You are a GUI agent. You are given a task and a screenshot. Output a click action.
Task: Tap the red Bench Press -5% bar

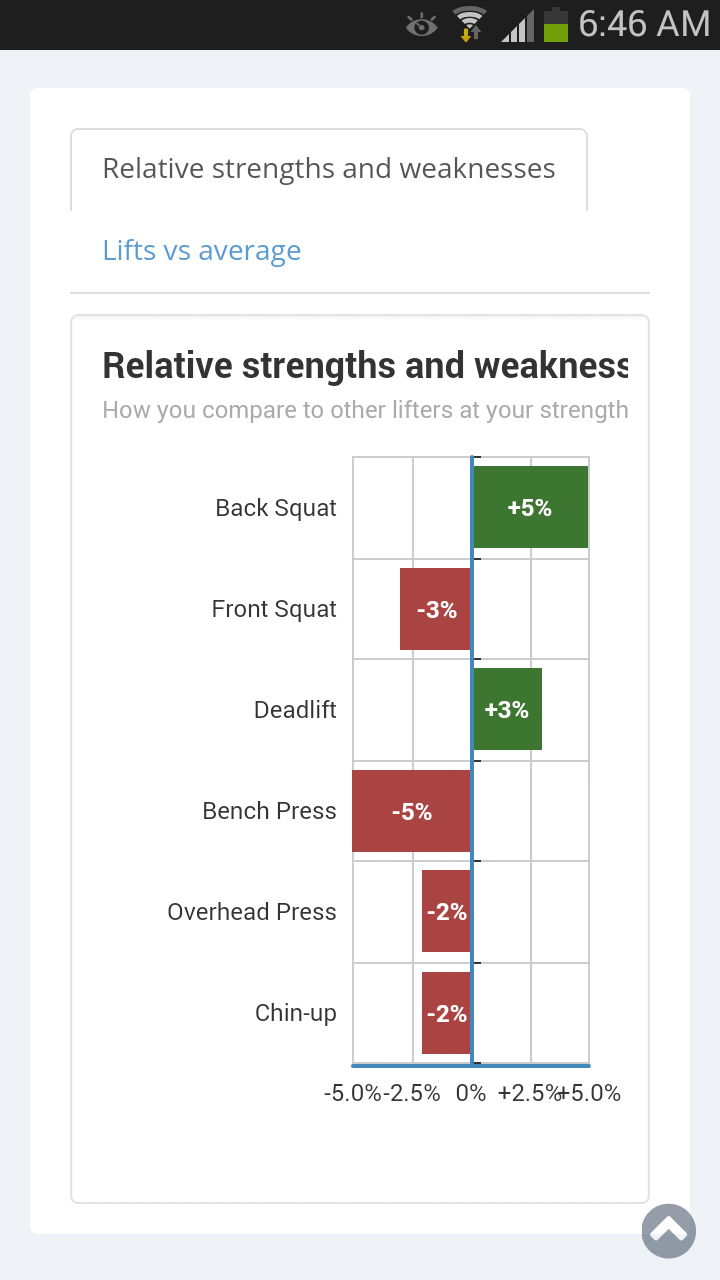411,811
